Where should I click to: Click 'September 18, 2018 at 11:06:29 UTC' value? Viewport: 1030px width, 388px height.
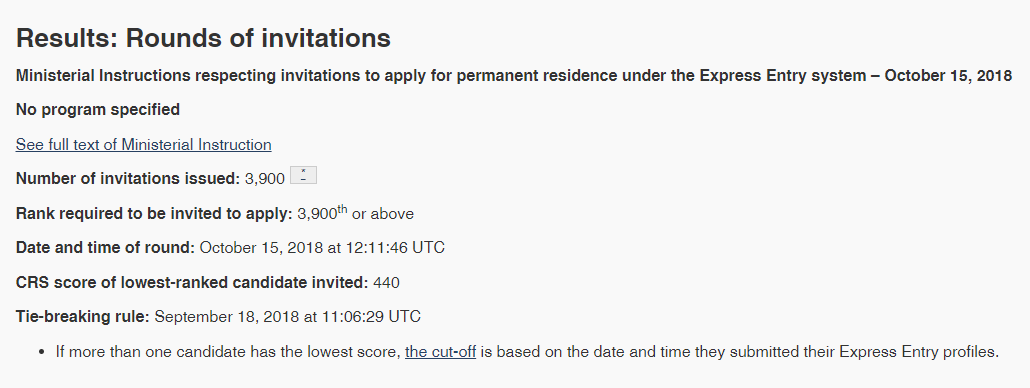[x=288, y=317]
